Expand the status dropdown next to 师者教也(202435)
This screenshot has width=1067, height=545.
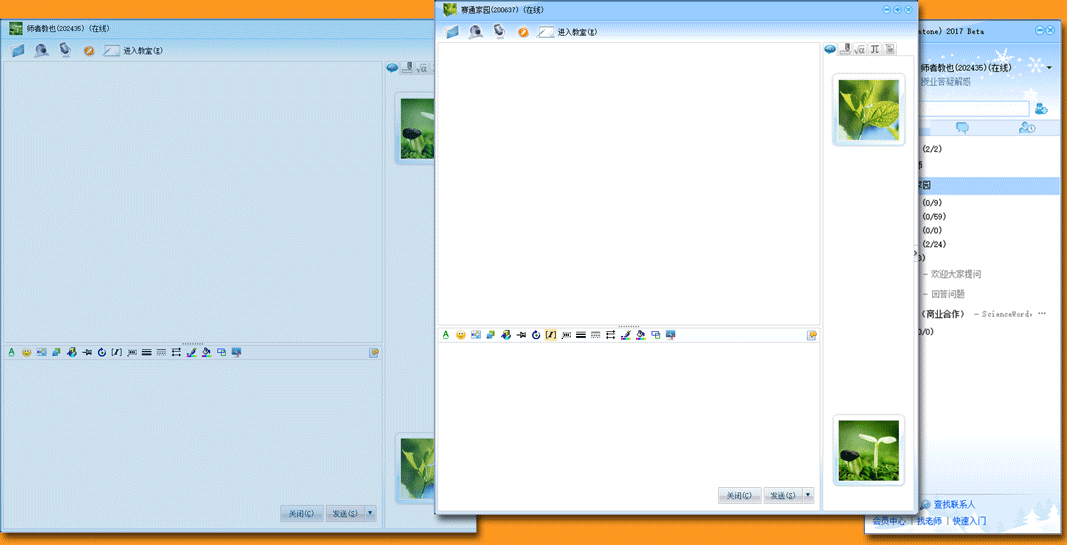click(1048, 68)
